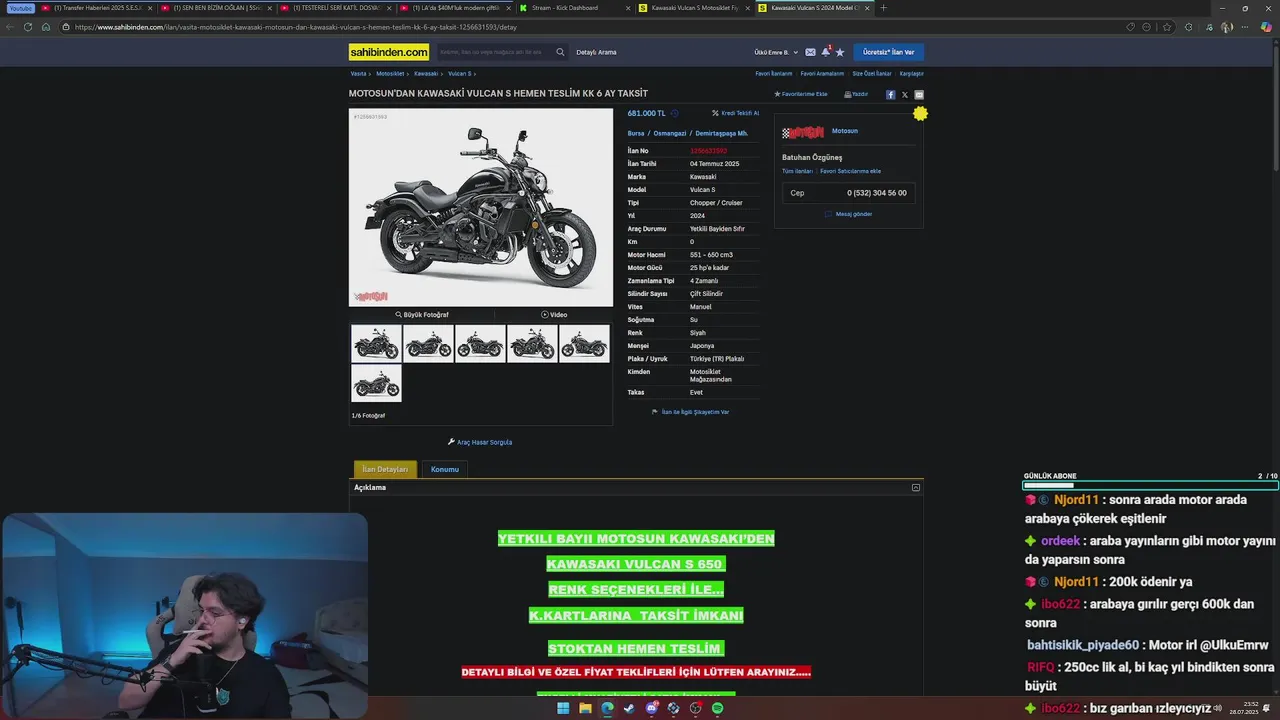Open Spotify from taskbar
This screenshot has height=720, width=1280.
pyautogui.click(x=717, y=708)
